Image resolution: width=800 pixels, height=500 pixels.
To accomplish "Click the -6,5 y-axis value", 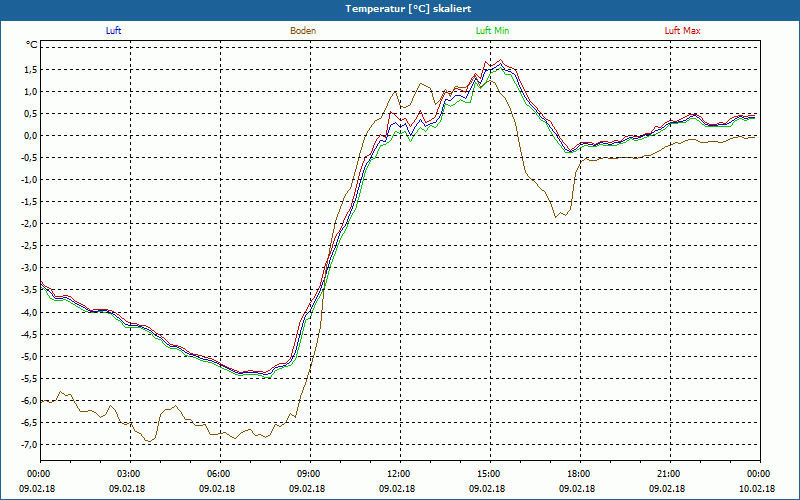I will (x=29, y=422).
